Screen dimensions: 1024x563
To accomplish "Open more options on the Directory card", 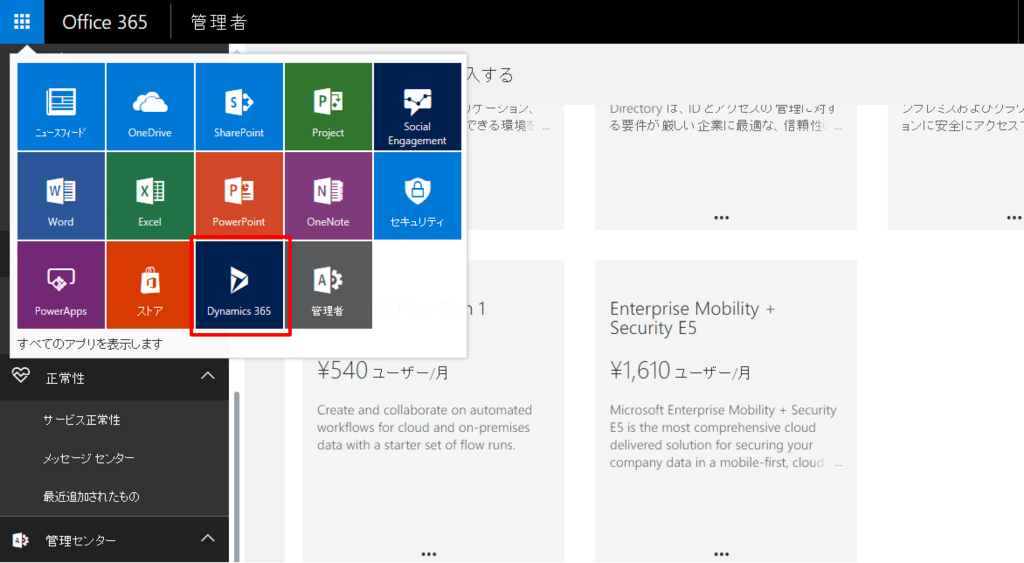I will tap(721, 217).
